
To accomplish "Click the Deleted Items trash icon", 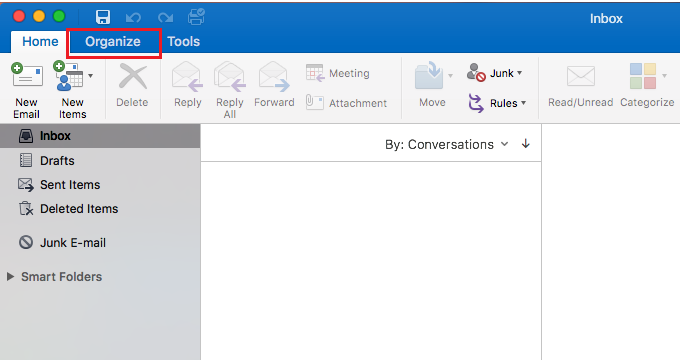I will pyautogui.click(x=26, y=209).
